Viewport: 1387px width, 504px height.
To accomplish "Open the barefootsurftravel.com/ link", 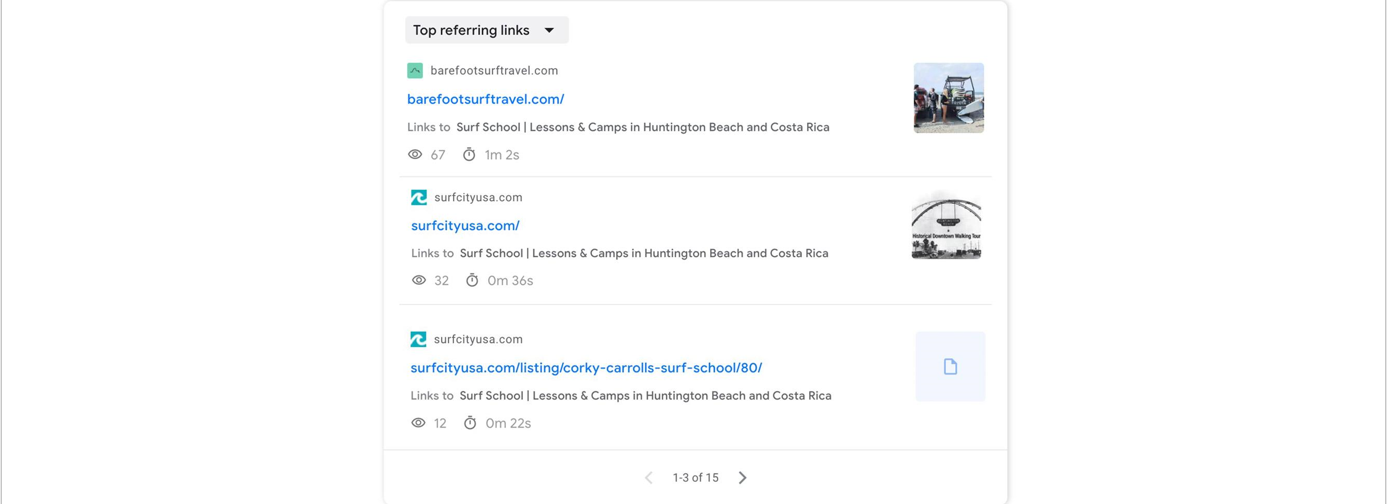I will click(x=485, y=99).
